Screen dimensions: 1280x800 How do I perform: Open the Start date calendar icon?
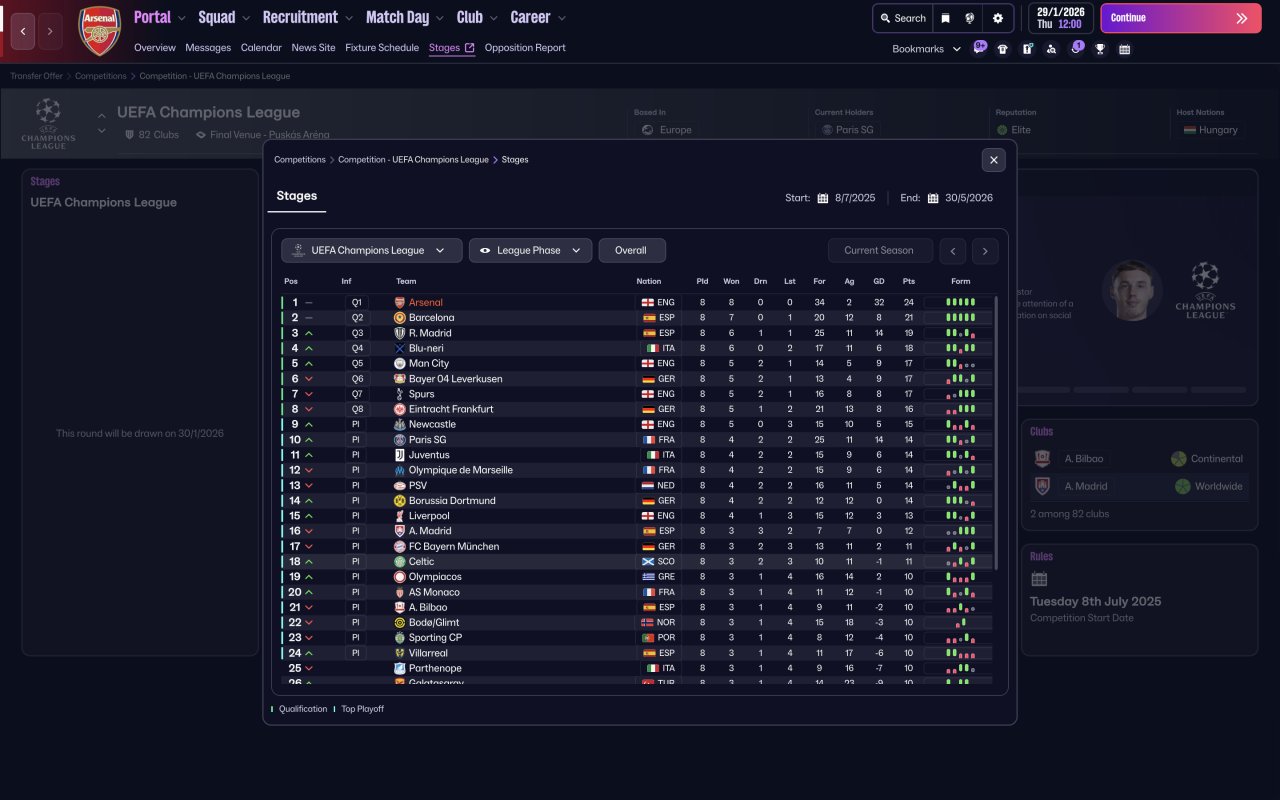point(823,198)
